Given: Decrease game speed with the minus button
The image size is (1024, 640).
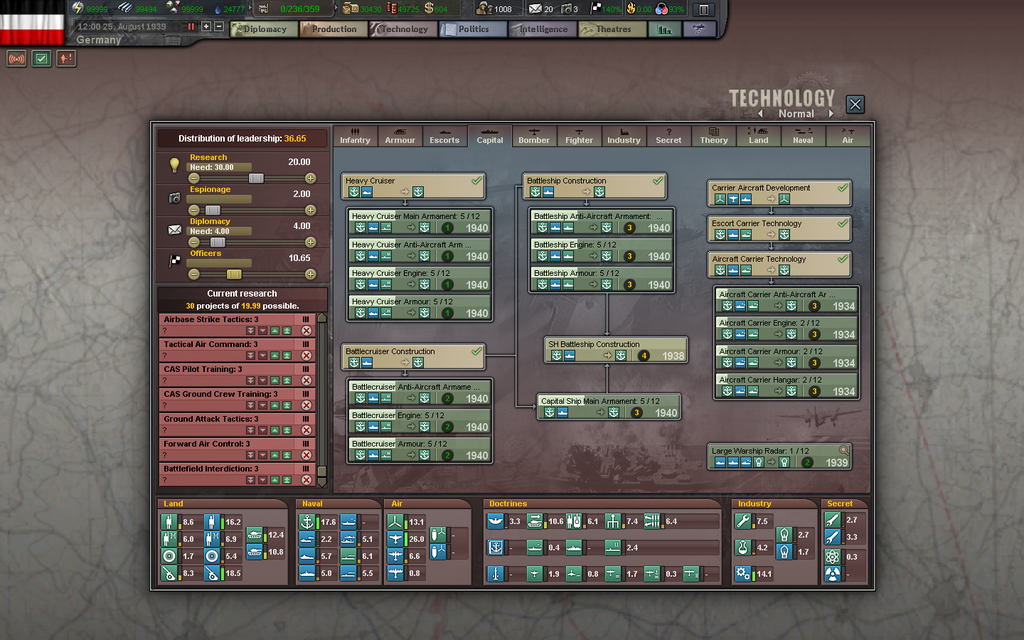Looking at the screenshot, I should pos(219,27).
